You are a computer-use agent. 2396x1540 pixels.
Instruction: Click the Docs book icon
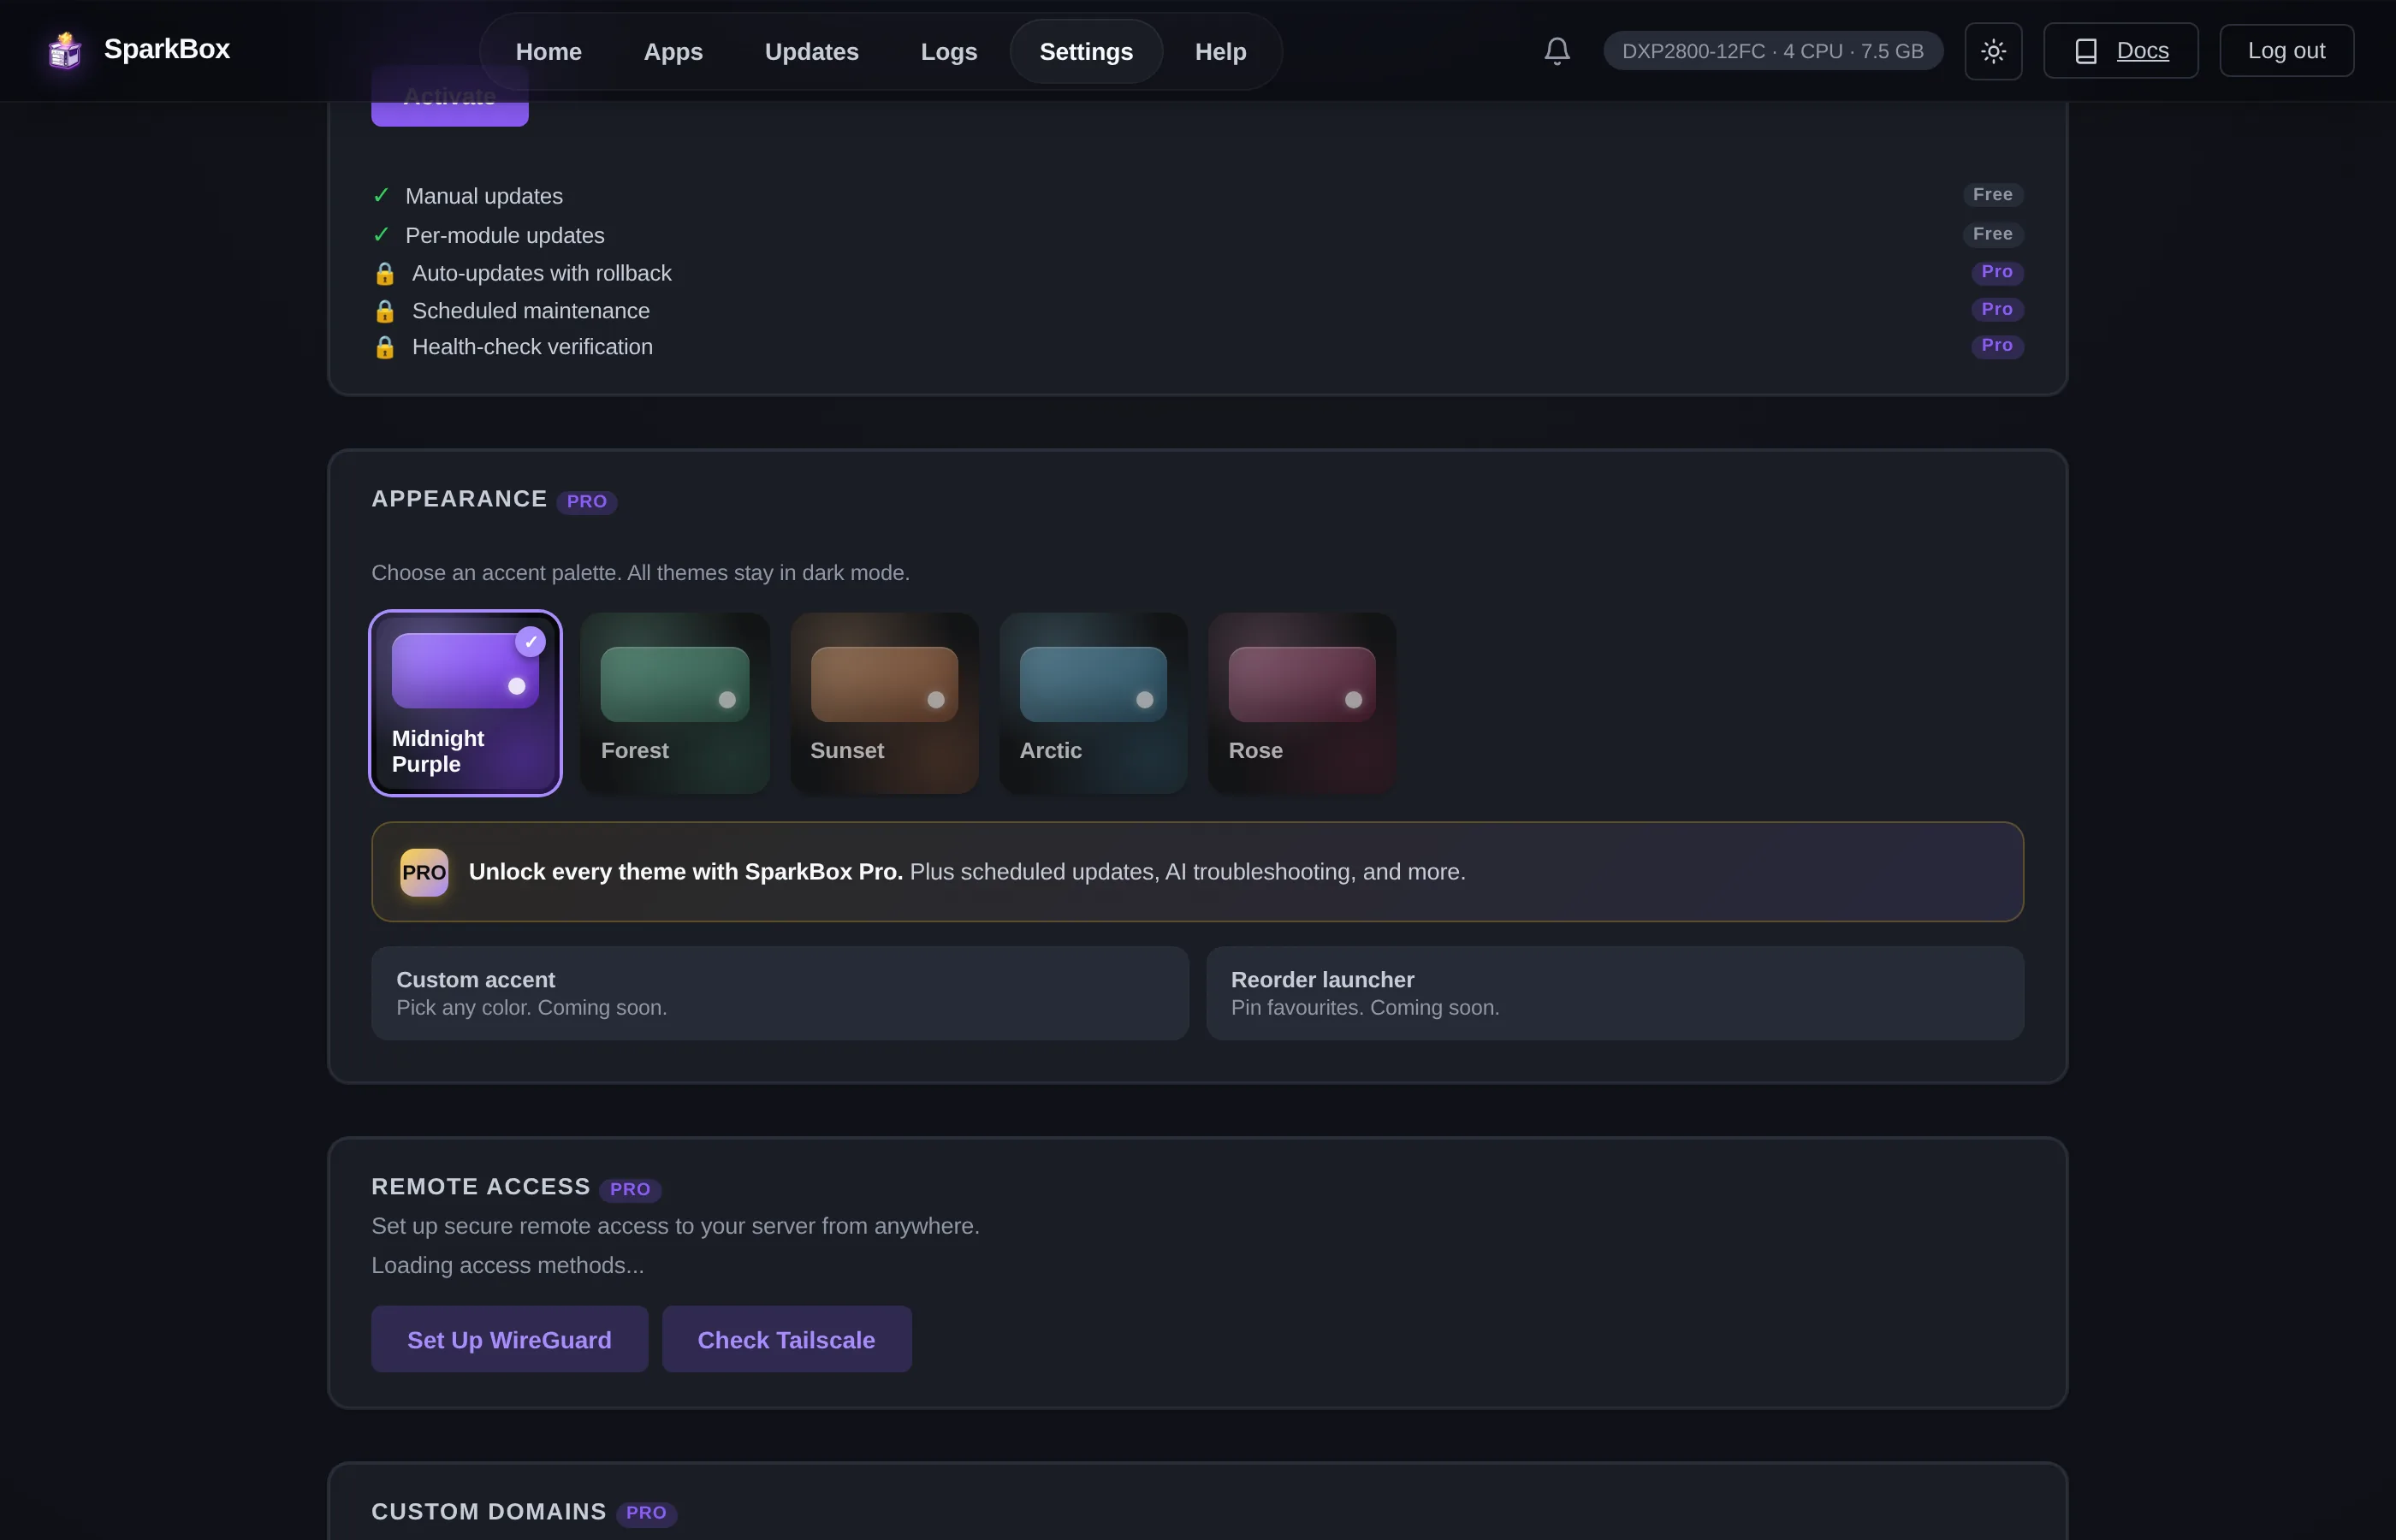[x=2086, y=51]
